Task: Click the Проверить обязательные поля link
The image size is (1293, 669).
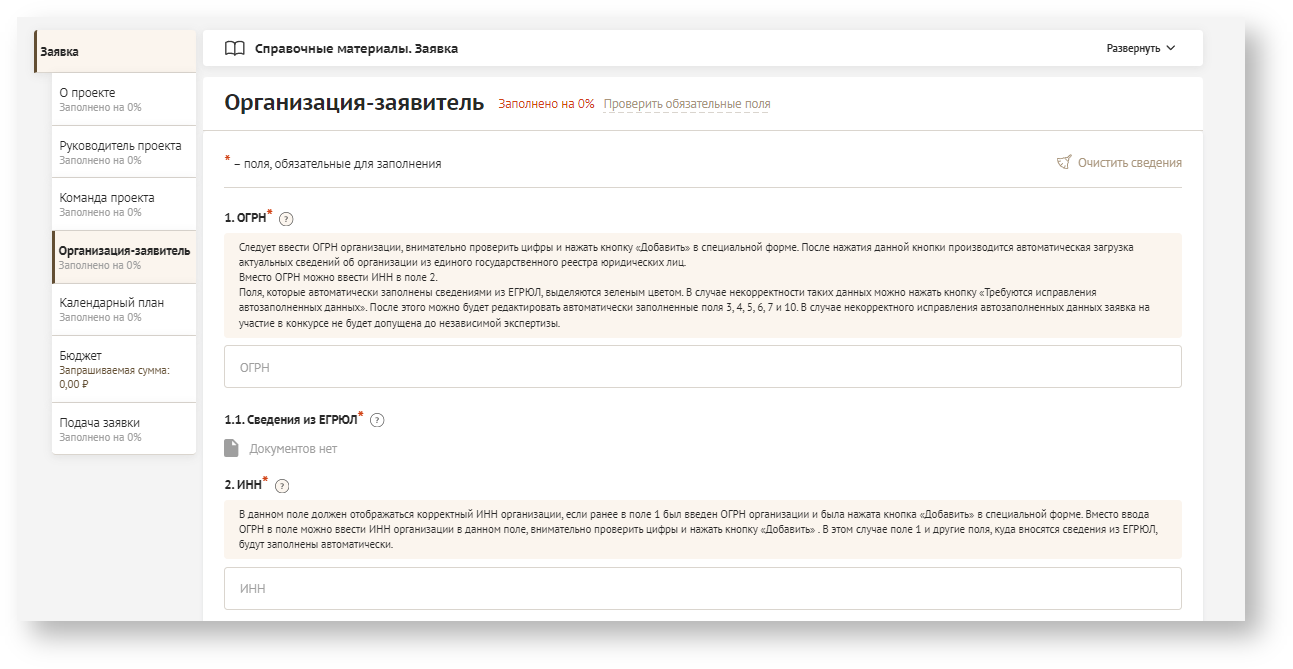Action: click(686, 104)
